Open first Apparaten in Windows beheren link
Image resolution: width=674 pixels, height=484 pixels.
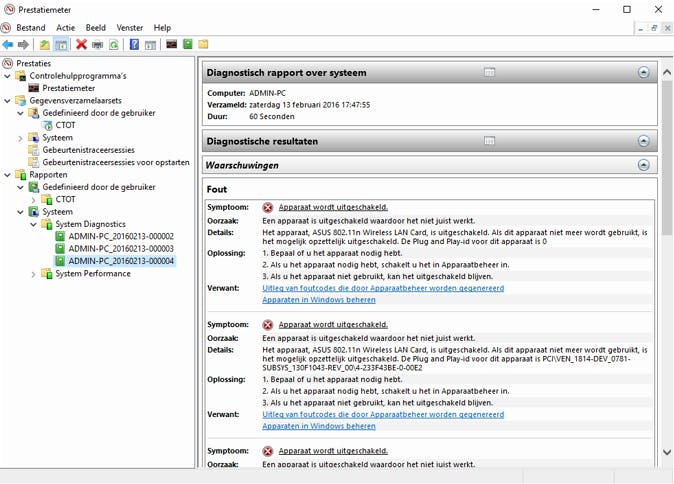[x=319, y=300]
